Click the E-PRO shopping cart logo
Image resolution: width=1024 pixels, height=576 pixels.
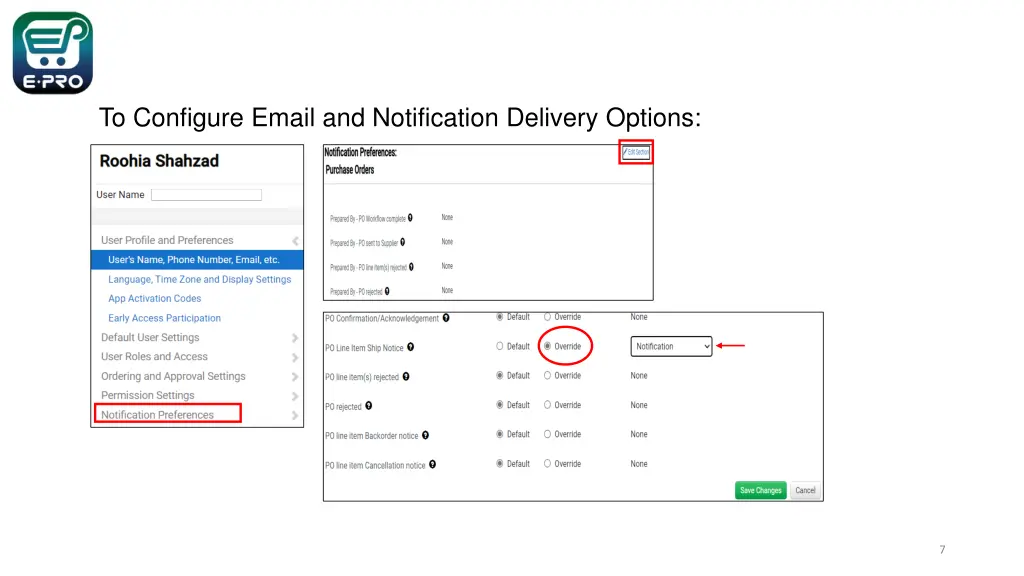[x=53, y=53]
